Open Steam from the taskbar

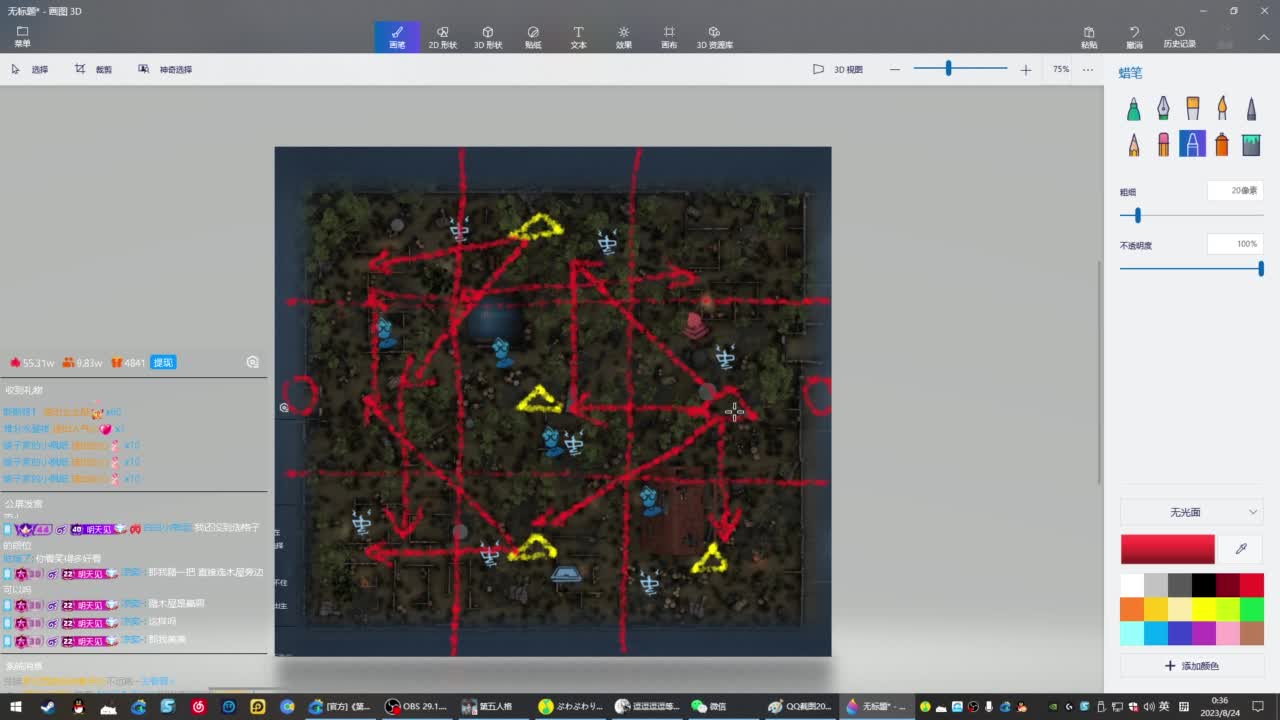click(48, 706)
